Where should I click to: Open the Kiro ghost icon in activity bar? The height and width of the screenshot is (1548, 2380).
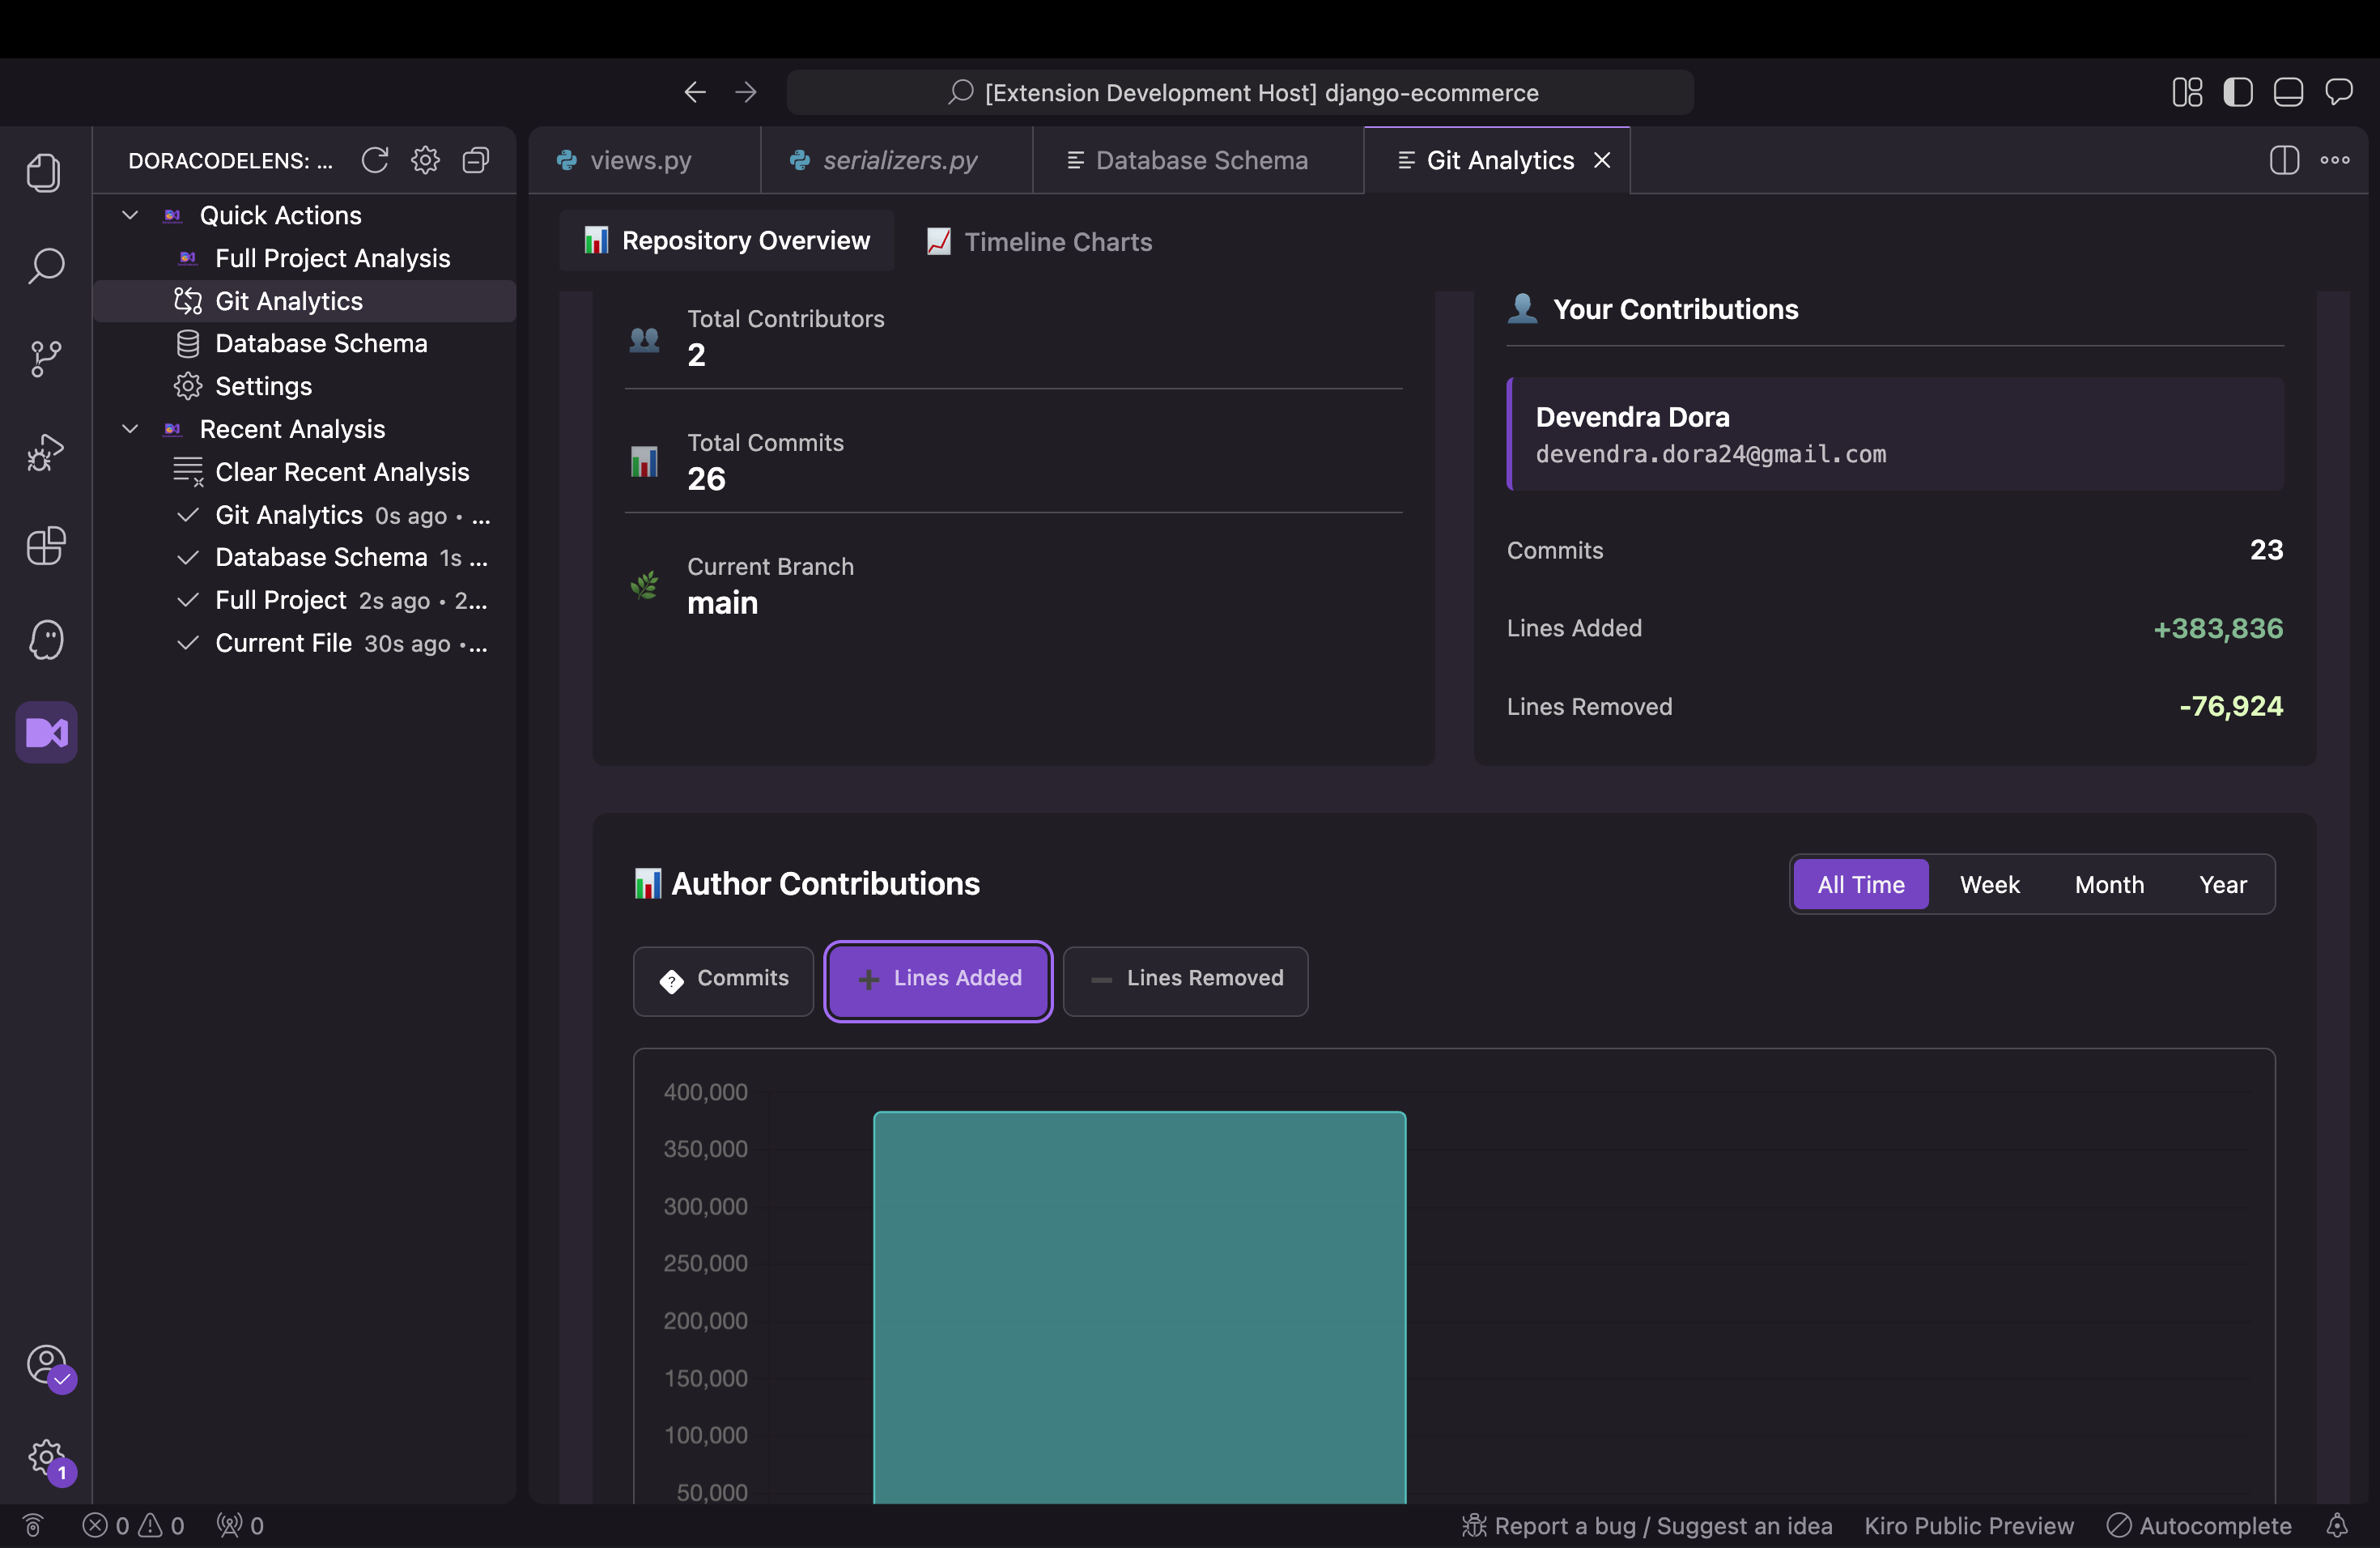tap(46, 640)
